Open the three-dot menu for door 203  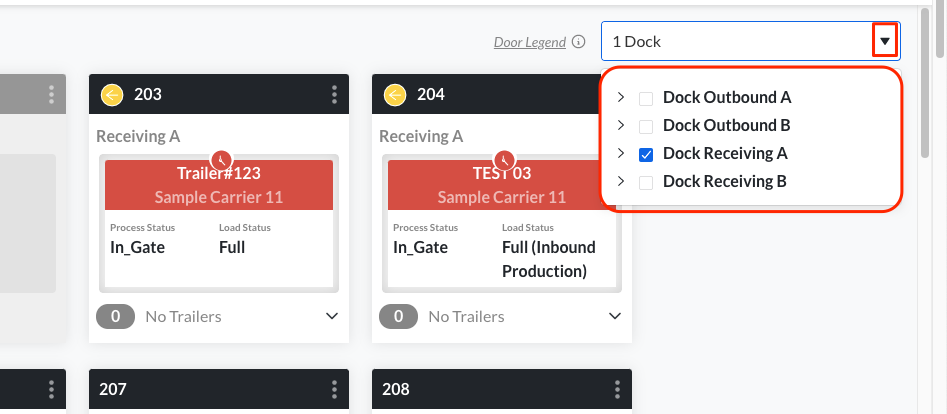(x=335, y=95)
